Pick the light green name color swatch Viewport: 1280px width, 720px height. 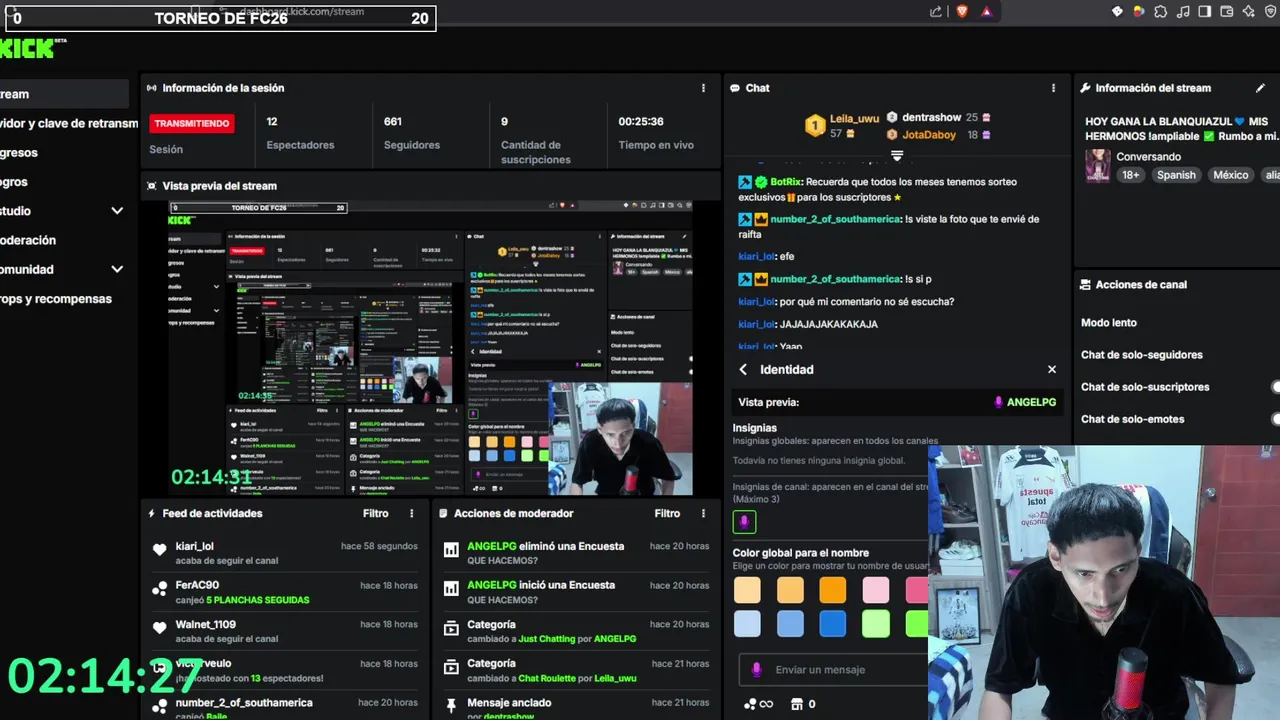click(x=876, y=624)
